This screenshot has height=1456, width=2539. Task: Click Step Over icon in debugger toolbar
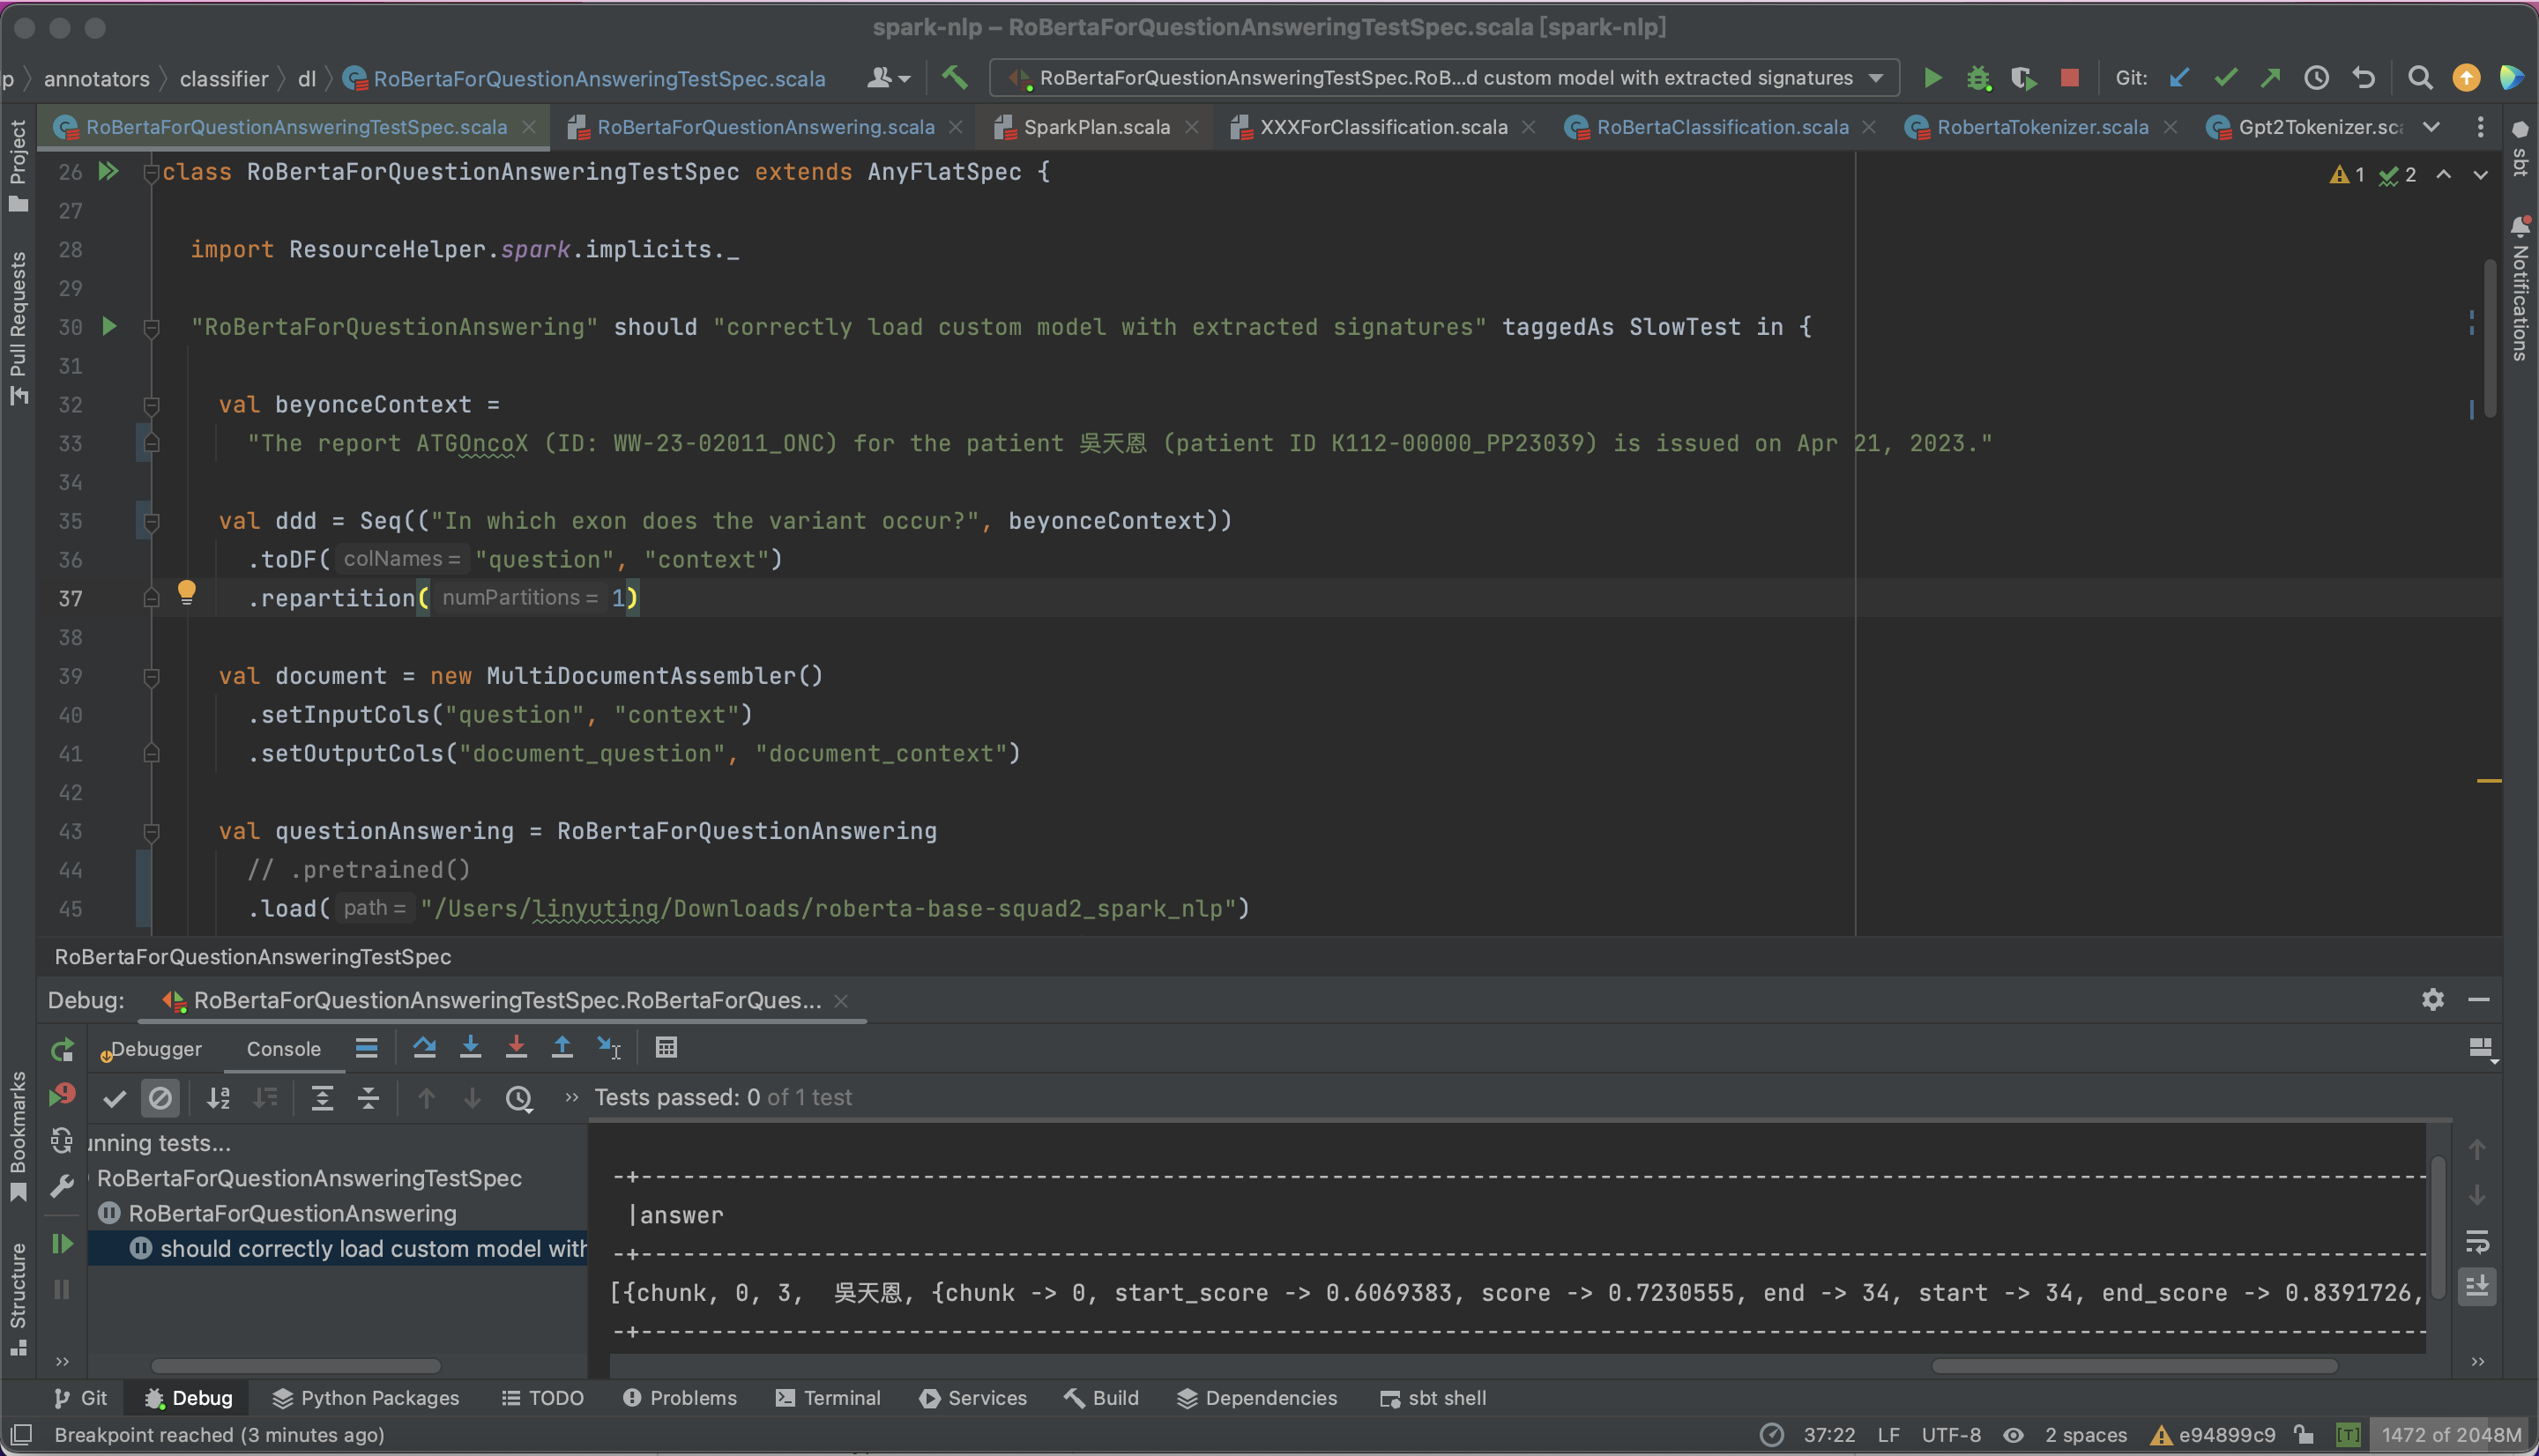pyautogui.click(x=424, y=1047)
